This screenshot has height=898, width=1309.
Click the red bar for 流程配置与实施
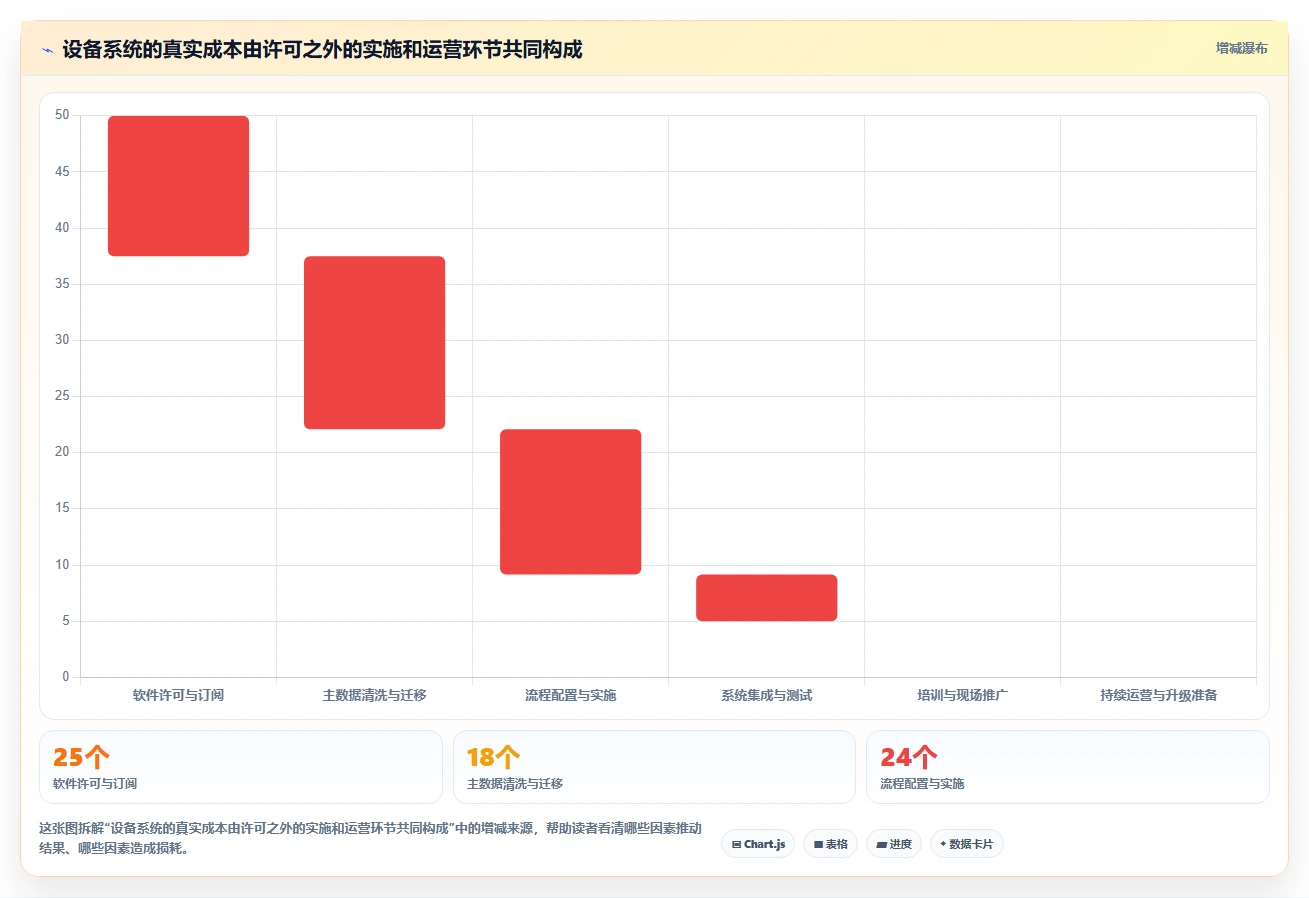pyautogui.click(x=570, y=502)
